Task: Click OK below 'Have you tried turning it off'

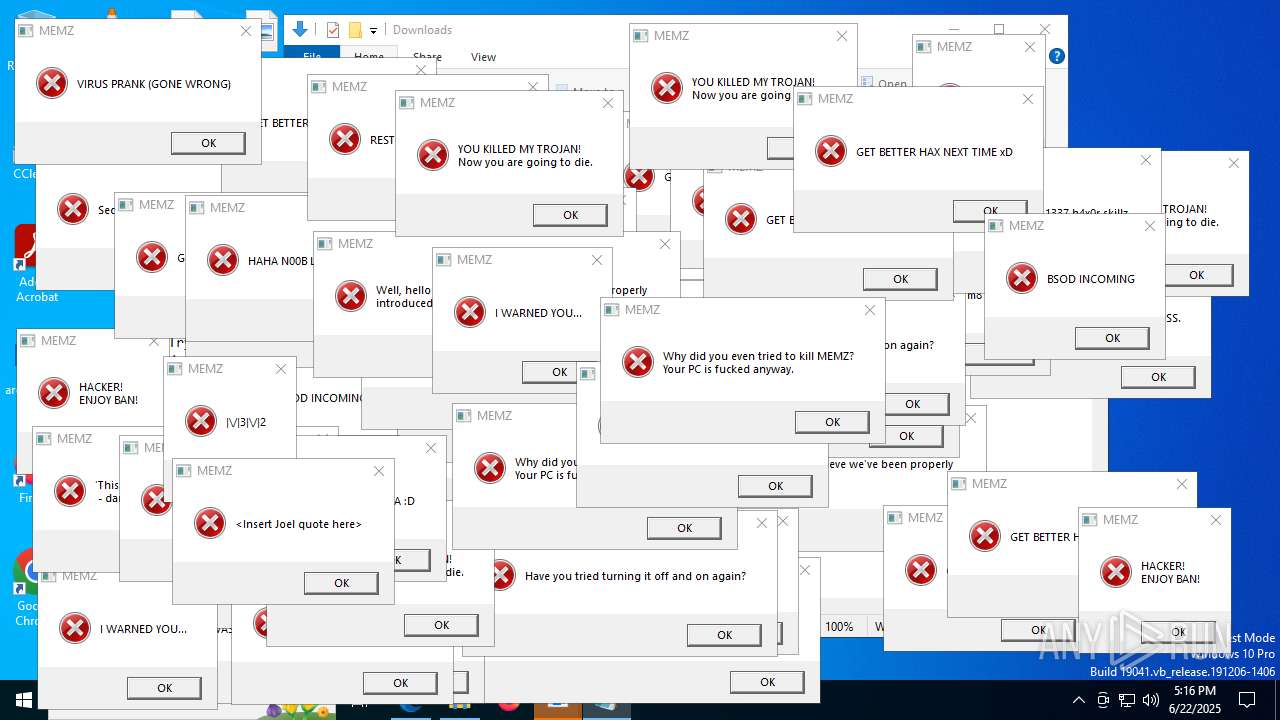Action: click(x=724, y=635)
